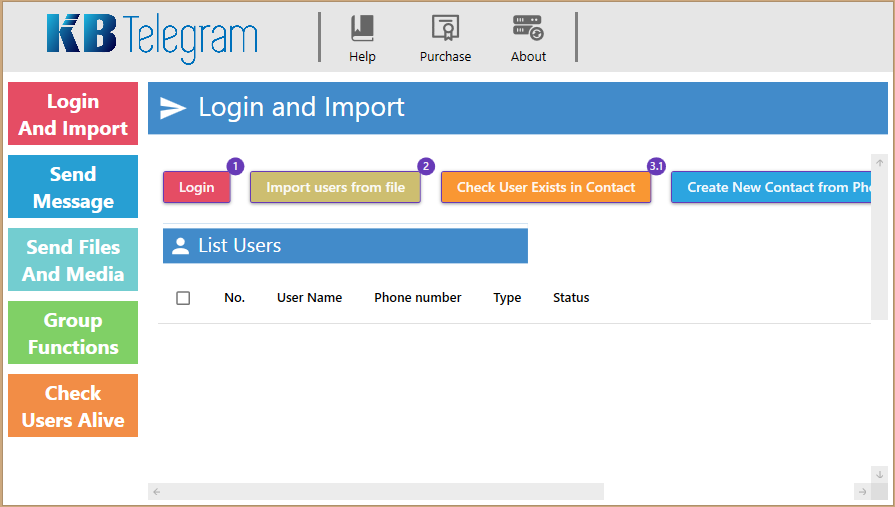Click Create New Contact from Phone button
Viewport: 895px width, 507px height.
[x=771, y=187]
